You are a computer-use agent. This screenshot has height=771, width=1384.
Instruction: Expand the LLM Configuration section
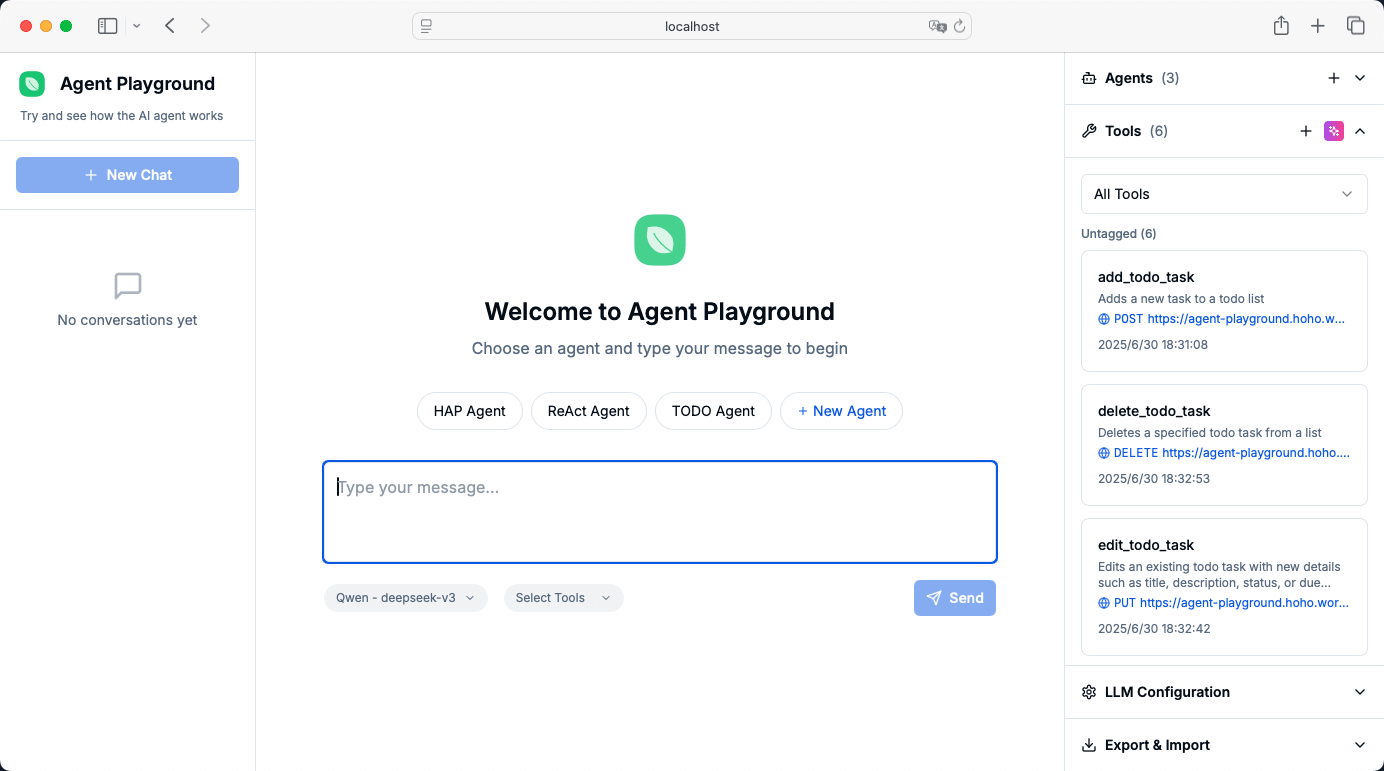pos(1359,692)
